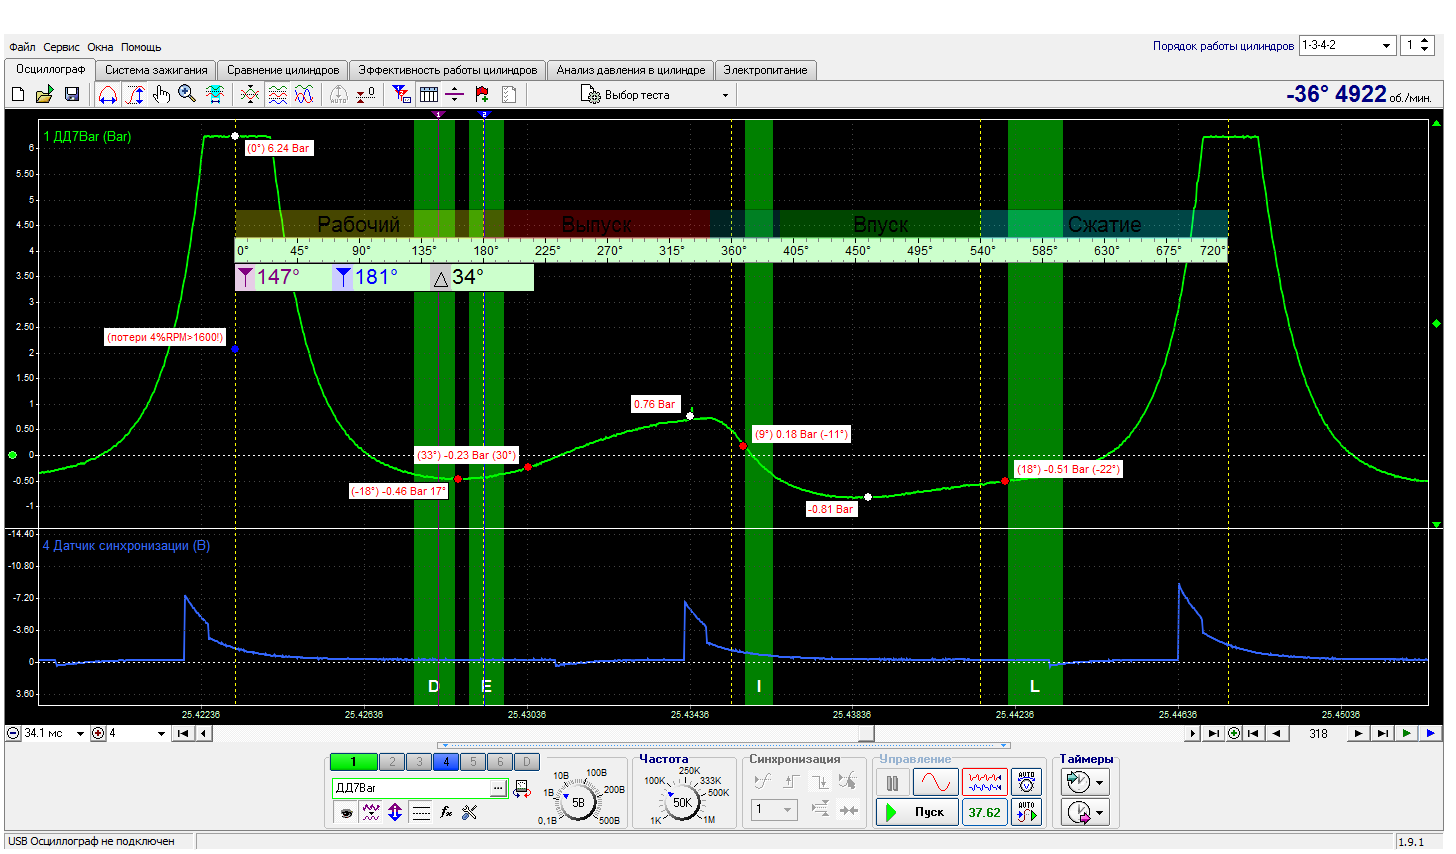
Task: Open the second timer dropdown arrow
Action: tap(1100, 812)
